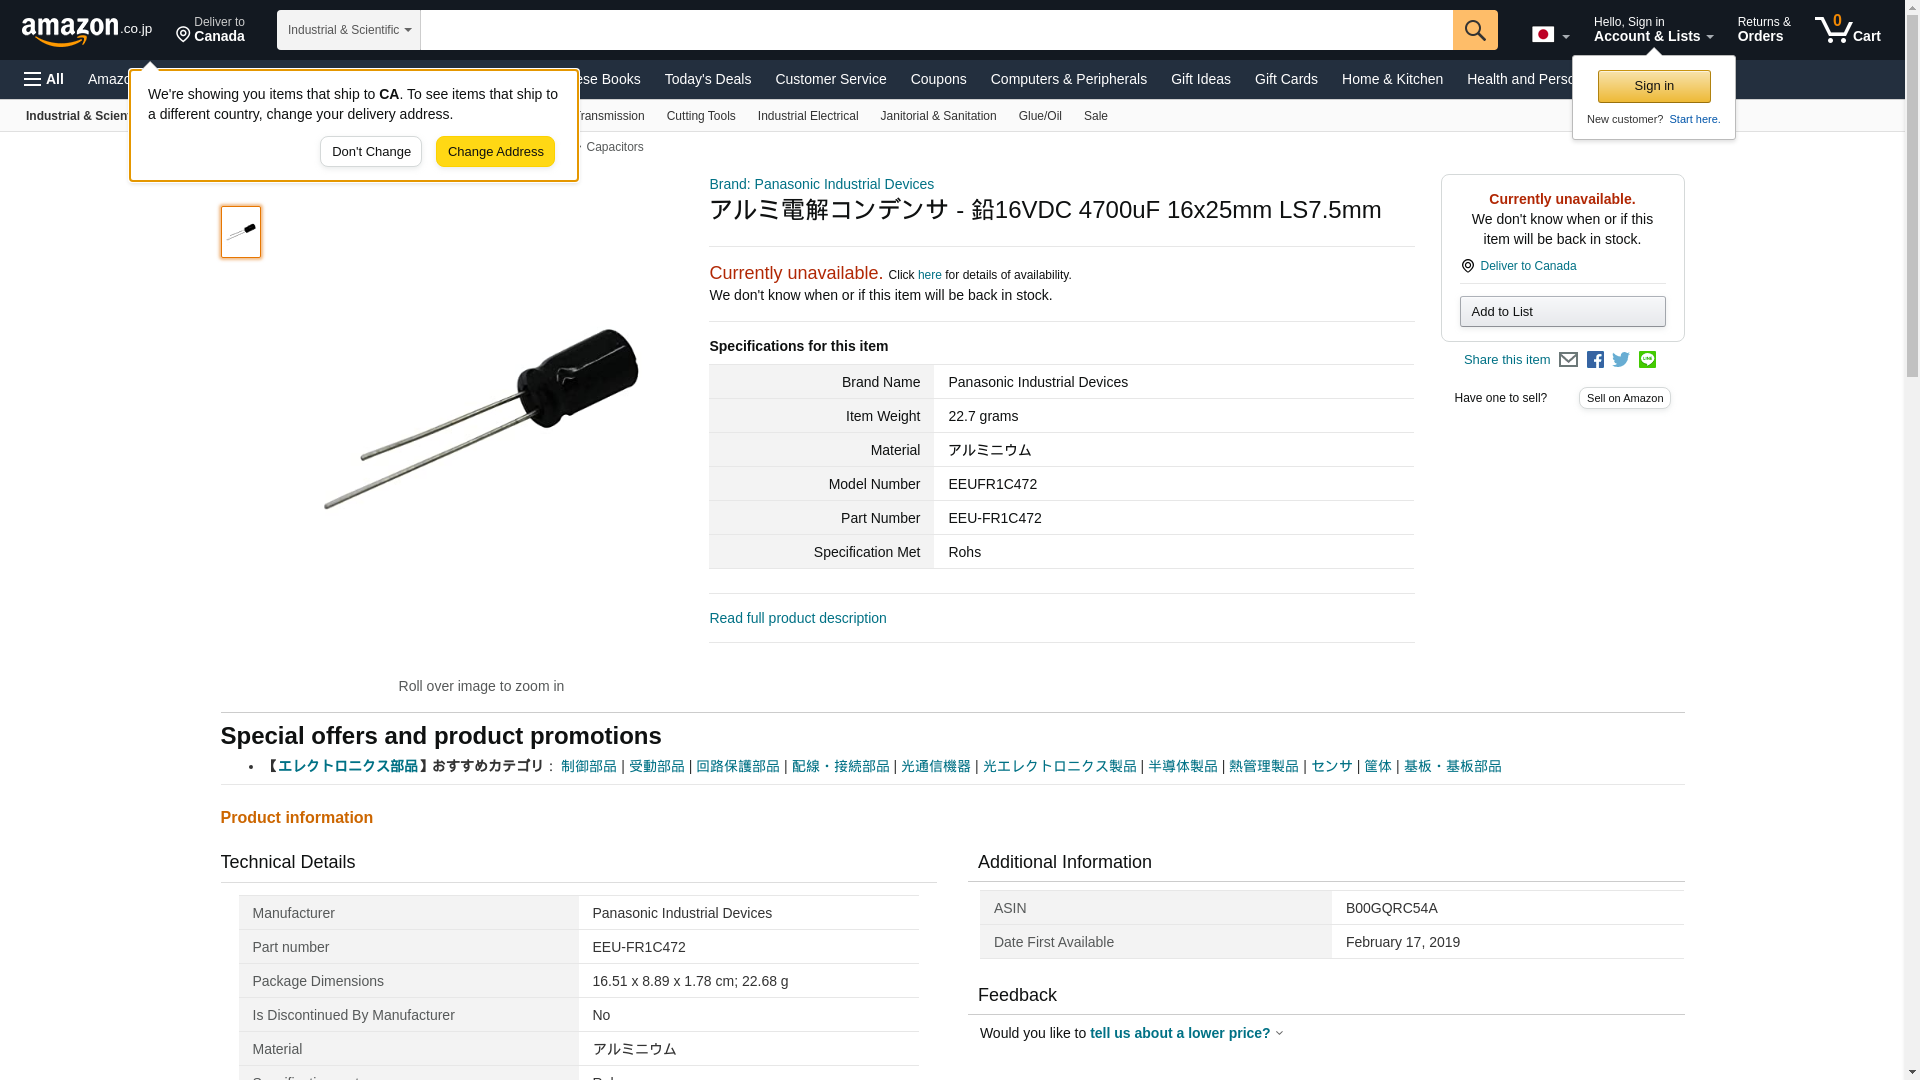
Task: Click the magnifying glass search button
Action: click(x=1474, y=30)
